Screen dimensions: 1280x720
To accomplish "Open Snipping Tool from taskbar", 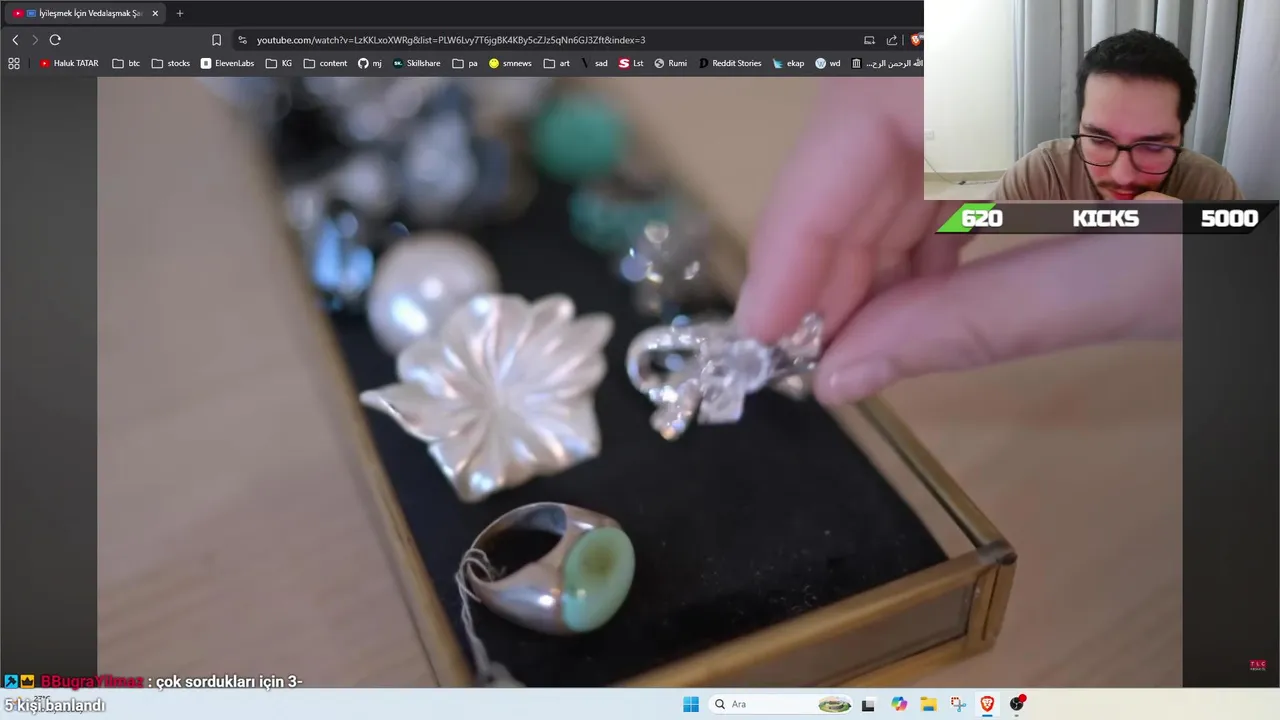I will [958, 704].
